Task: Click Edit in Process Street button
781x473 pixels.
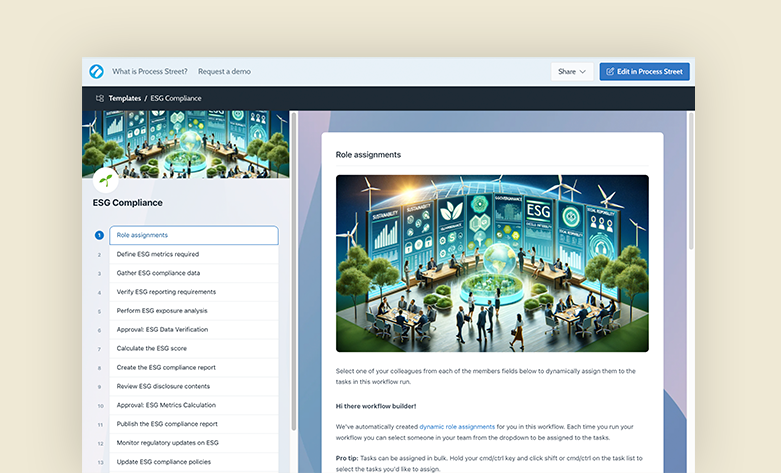Action: point(645,72)
